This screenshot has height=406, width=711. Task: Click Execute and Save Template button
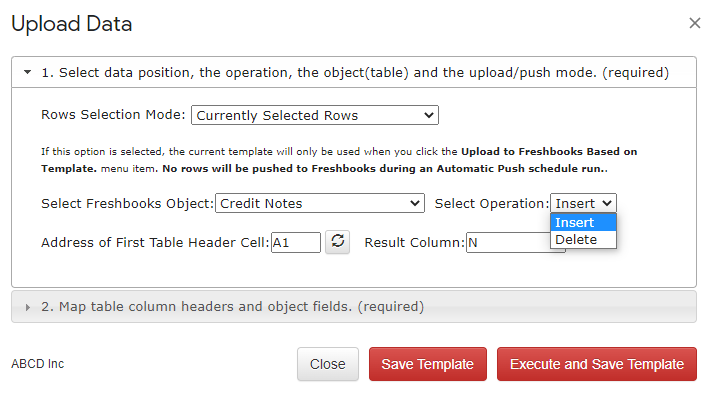tap(597, 364)
